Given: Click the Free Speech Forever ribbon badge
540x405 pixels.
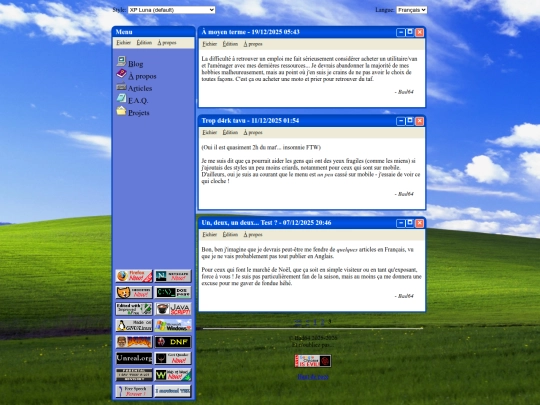Looking at the screenshot, I should [x=134, y=392].
